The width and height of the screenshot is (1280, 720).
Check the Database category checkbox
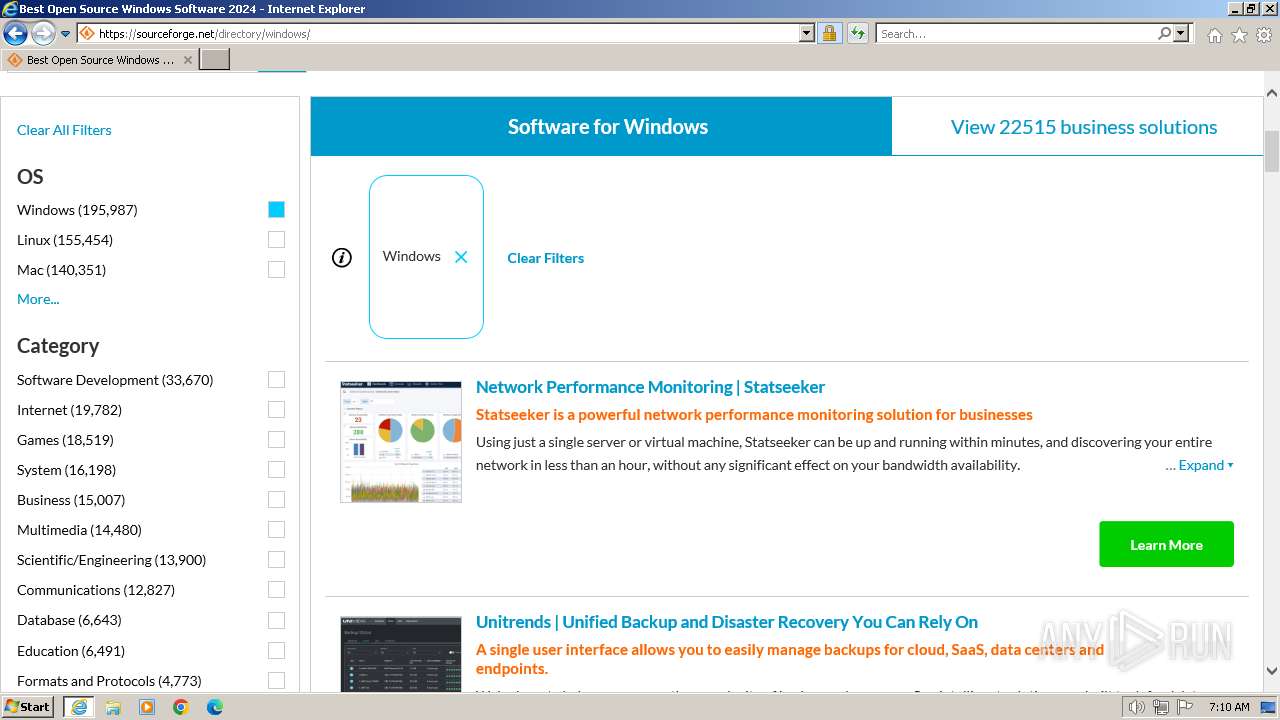point(276,620)
